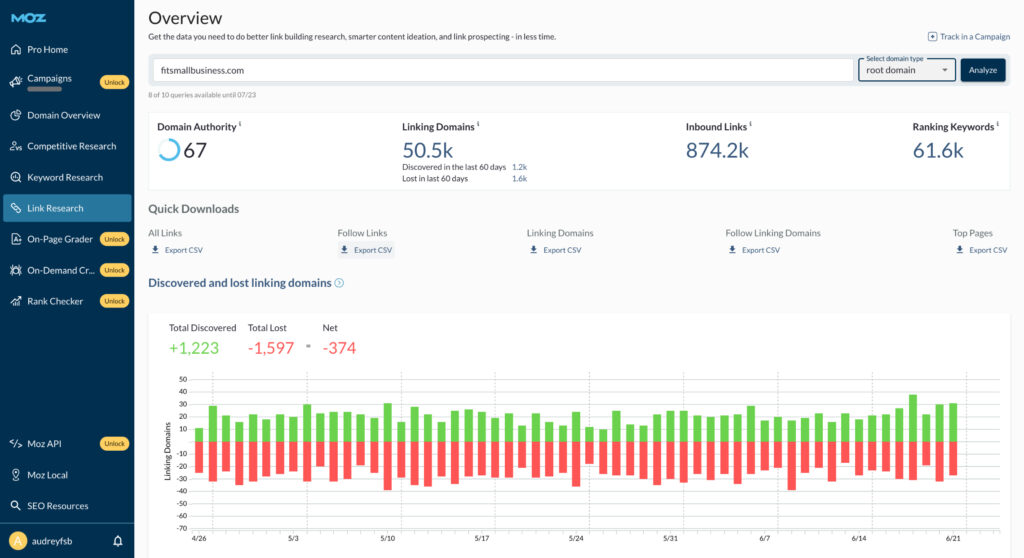Viewport: 1024px width, 558px height.
Task: Click the Domain Authority progress ring
Action: click(168, 150)
